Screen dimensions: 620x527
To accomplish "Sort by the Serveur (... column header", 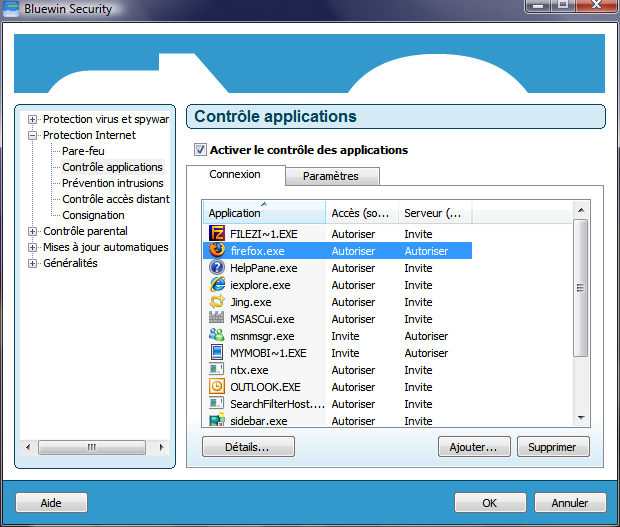I will click(x=435, y=213).
